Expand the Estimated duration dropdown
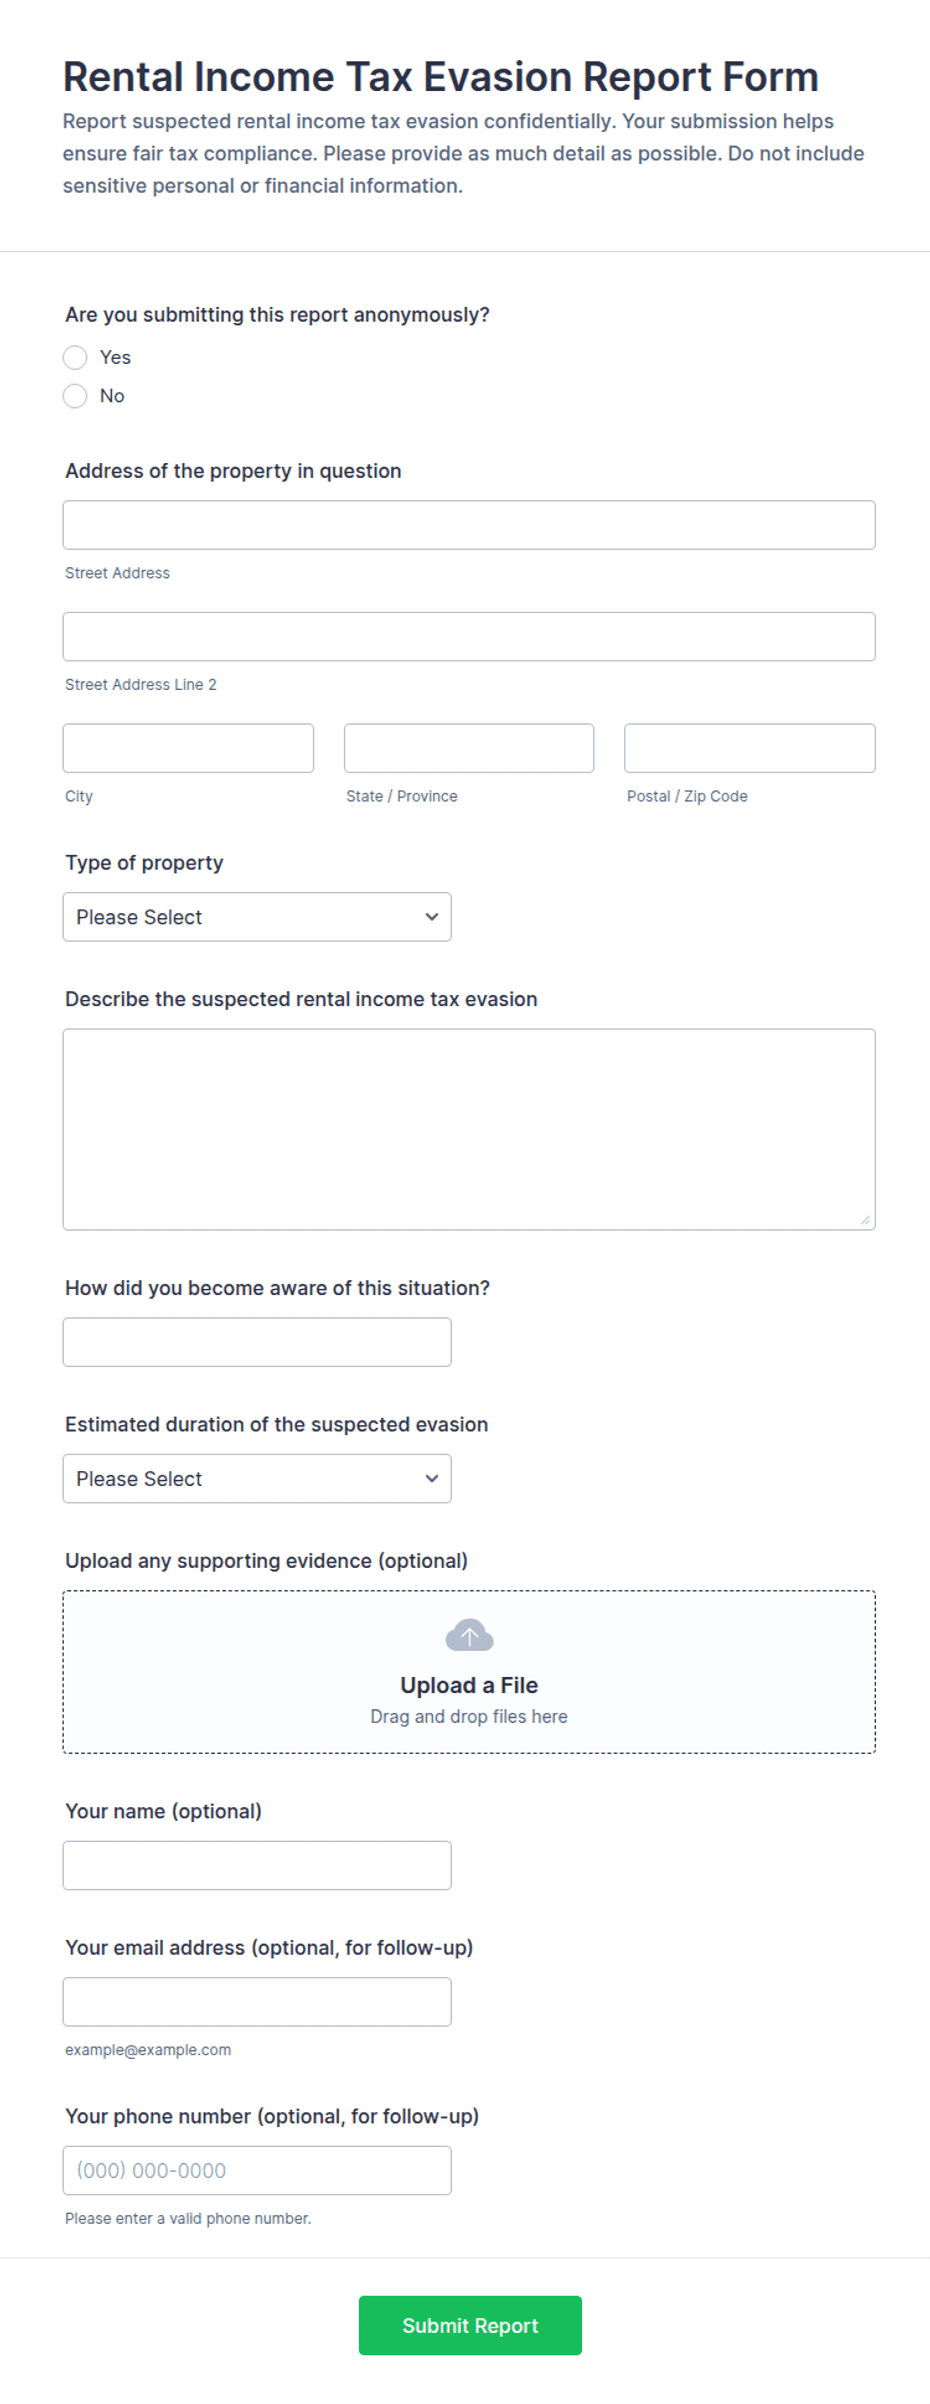Image resolution: width=930 pixels, height=2404 pixels. [x=257, y=1479]
